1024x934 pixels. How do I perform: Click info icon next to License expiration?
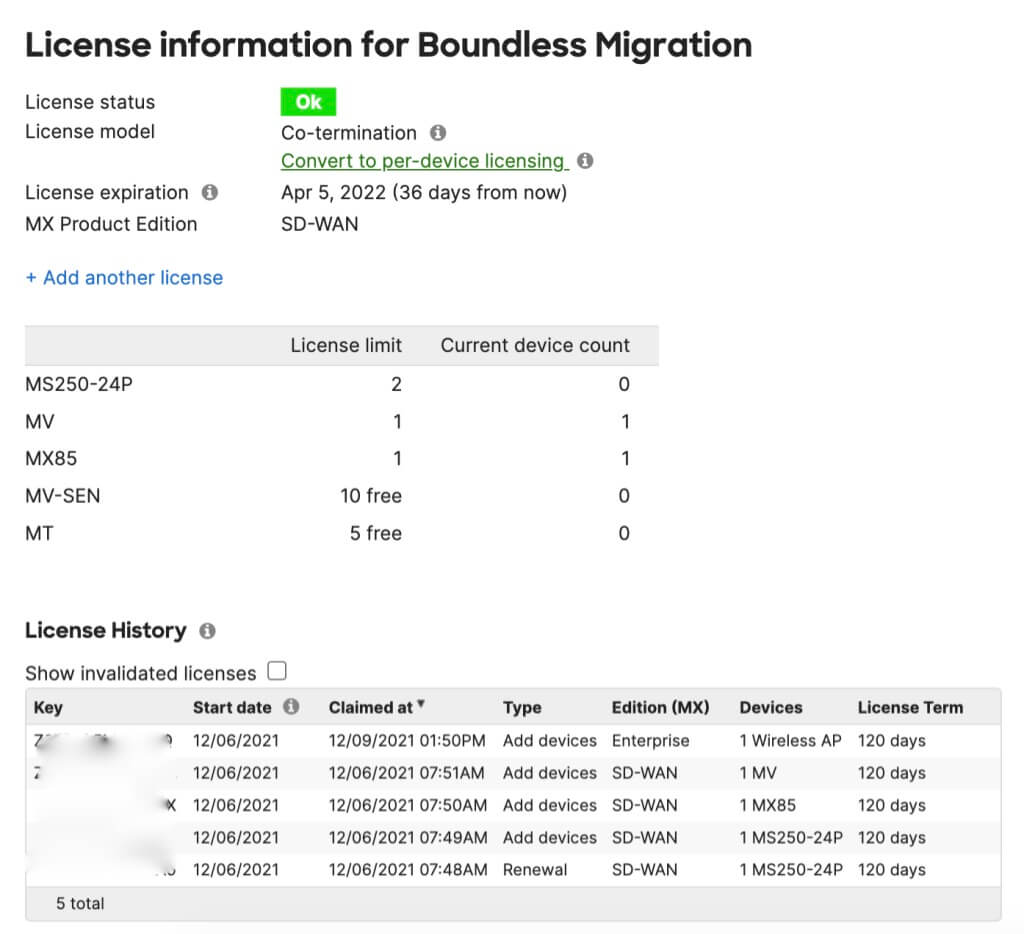coord(210,192)
